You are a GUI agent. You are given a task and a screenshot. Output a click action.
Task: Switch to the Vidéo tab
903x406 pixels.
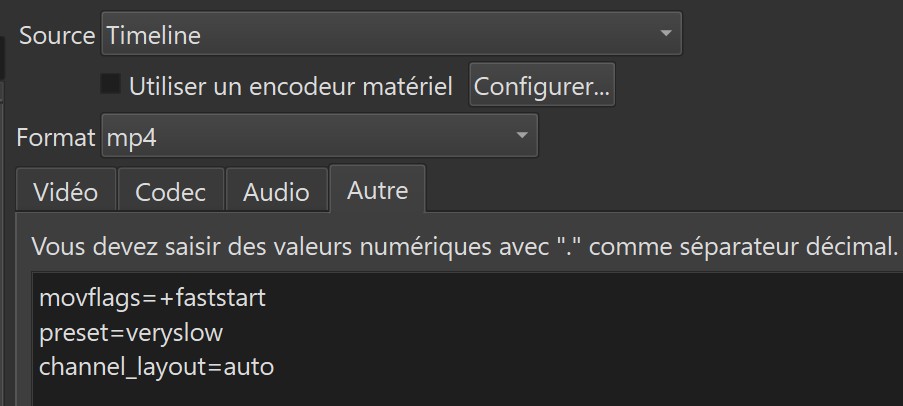click(x=66, y=191)
